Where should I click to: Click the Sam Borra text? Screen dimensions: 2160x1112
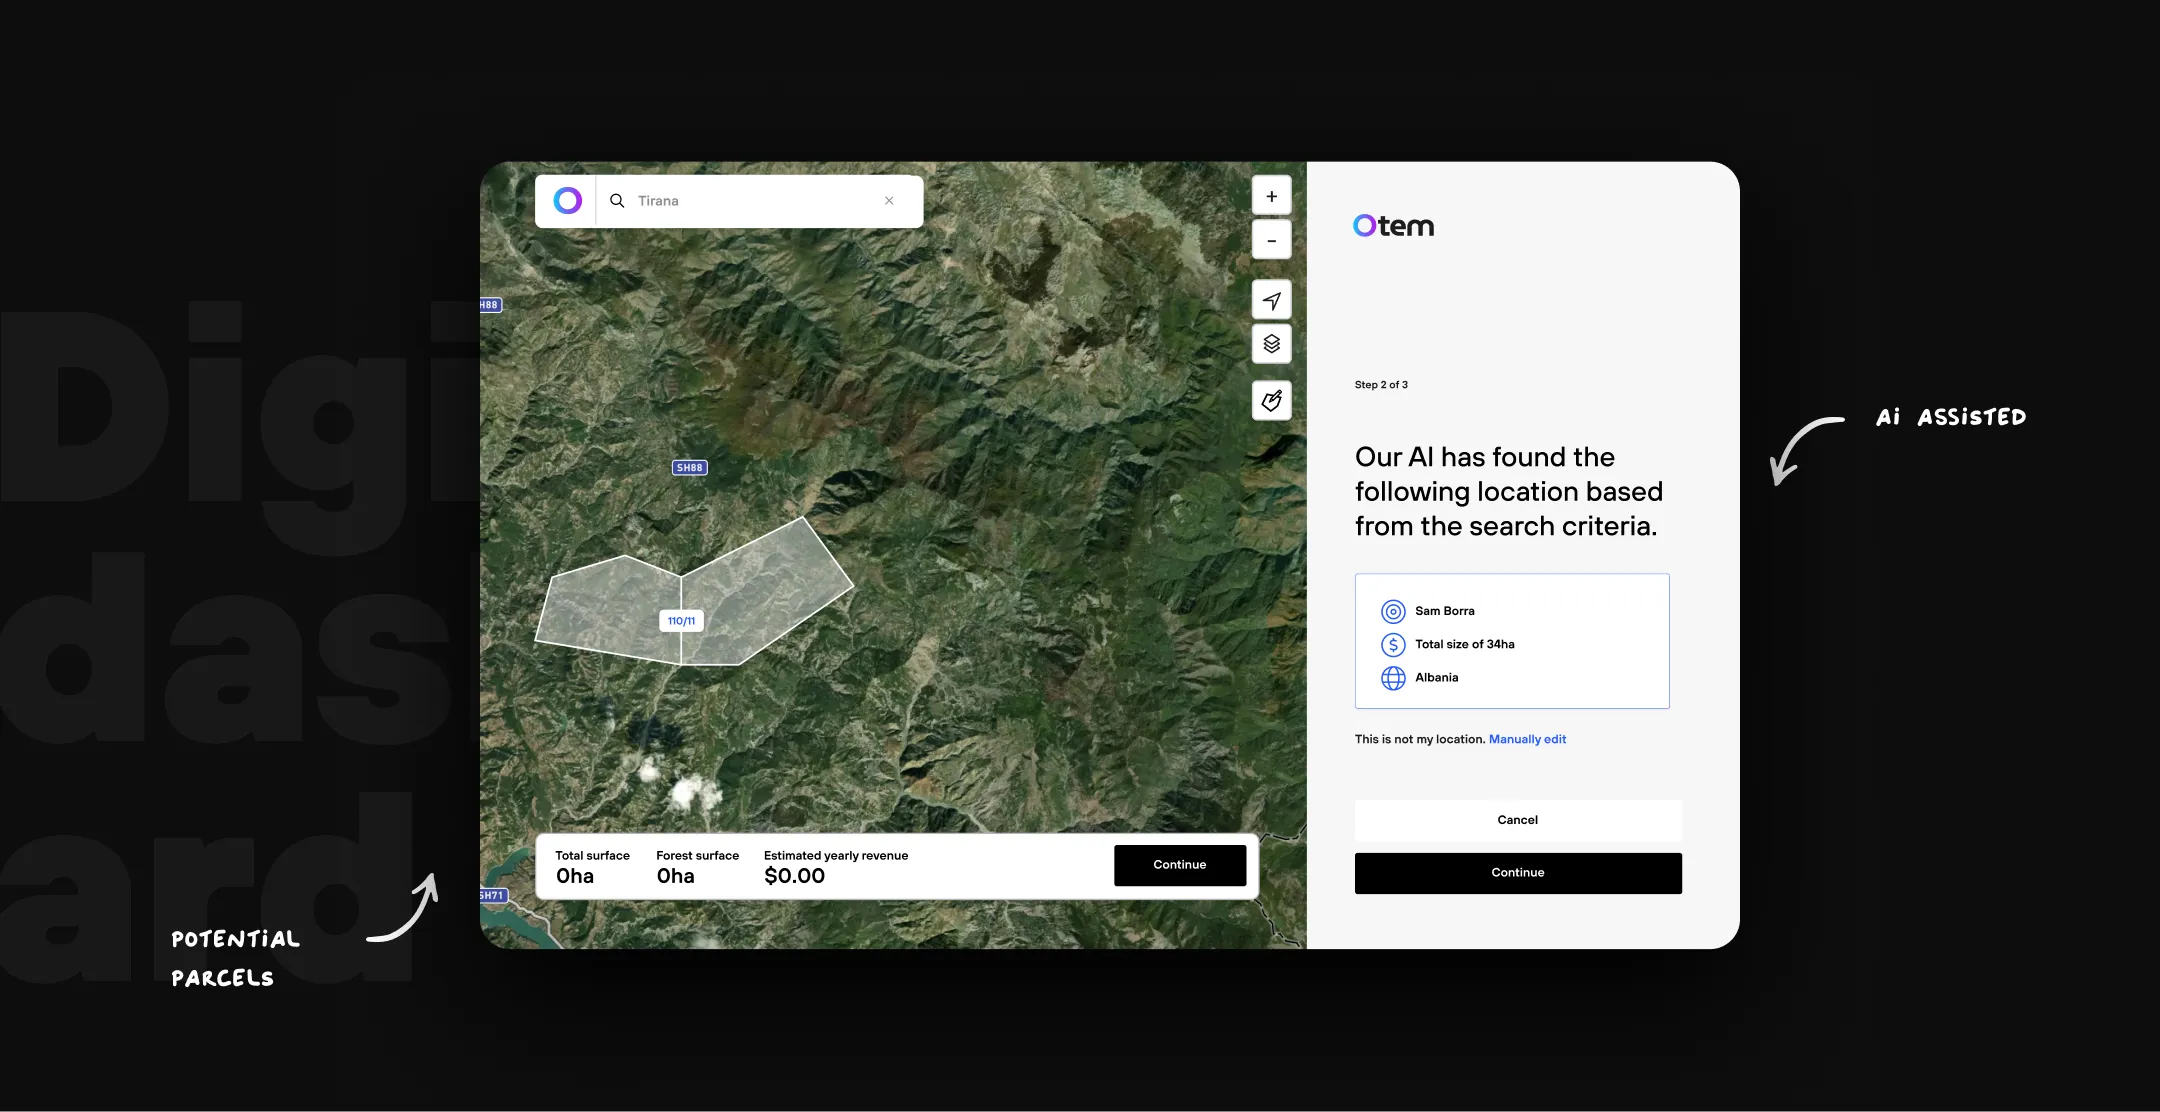(1445, 611)
